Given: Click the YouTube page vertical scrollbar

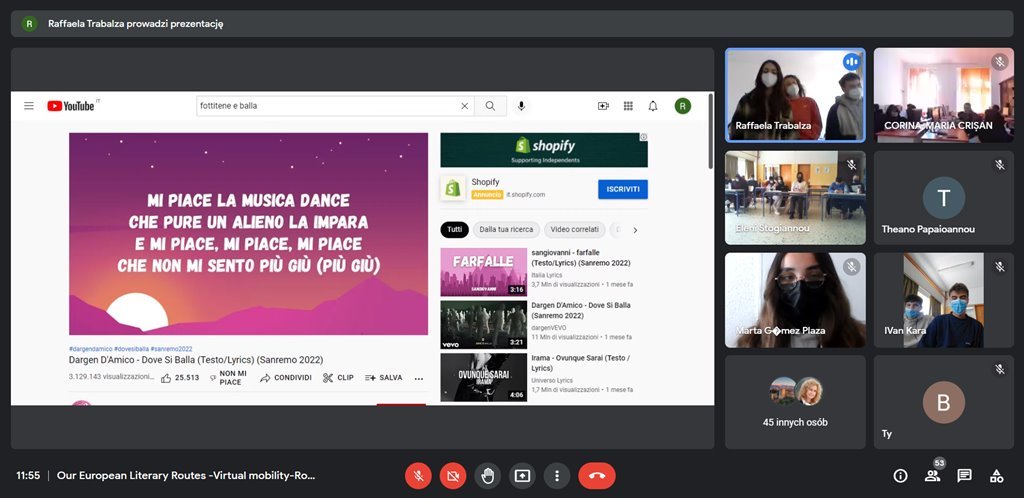Looking at the screenshot, I should (711, 131).
